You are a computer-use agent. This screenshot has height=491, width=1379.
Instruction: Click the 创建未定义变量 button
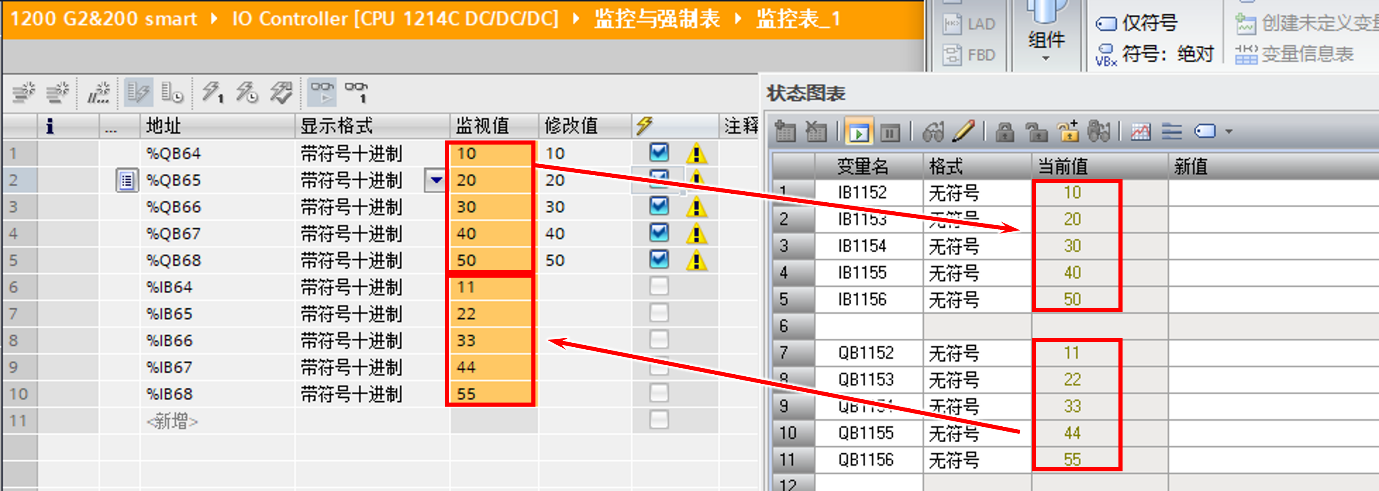coord(1306,23)
